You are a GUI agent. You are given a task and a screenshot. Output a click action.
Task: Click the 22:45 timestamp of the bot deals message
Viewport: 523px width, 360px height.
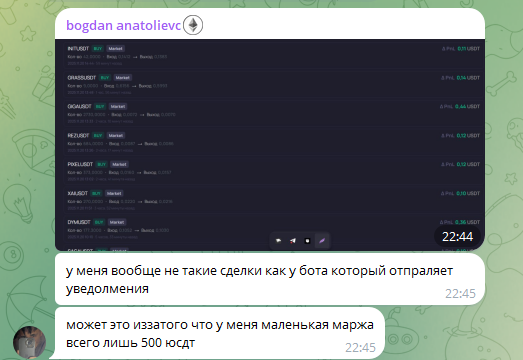[460, 294]
